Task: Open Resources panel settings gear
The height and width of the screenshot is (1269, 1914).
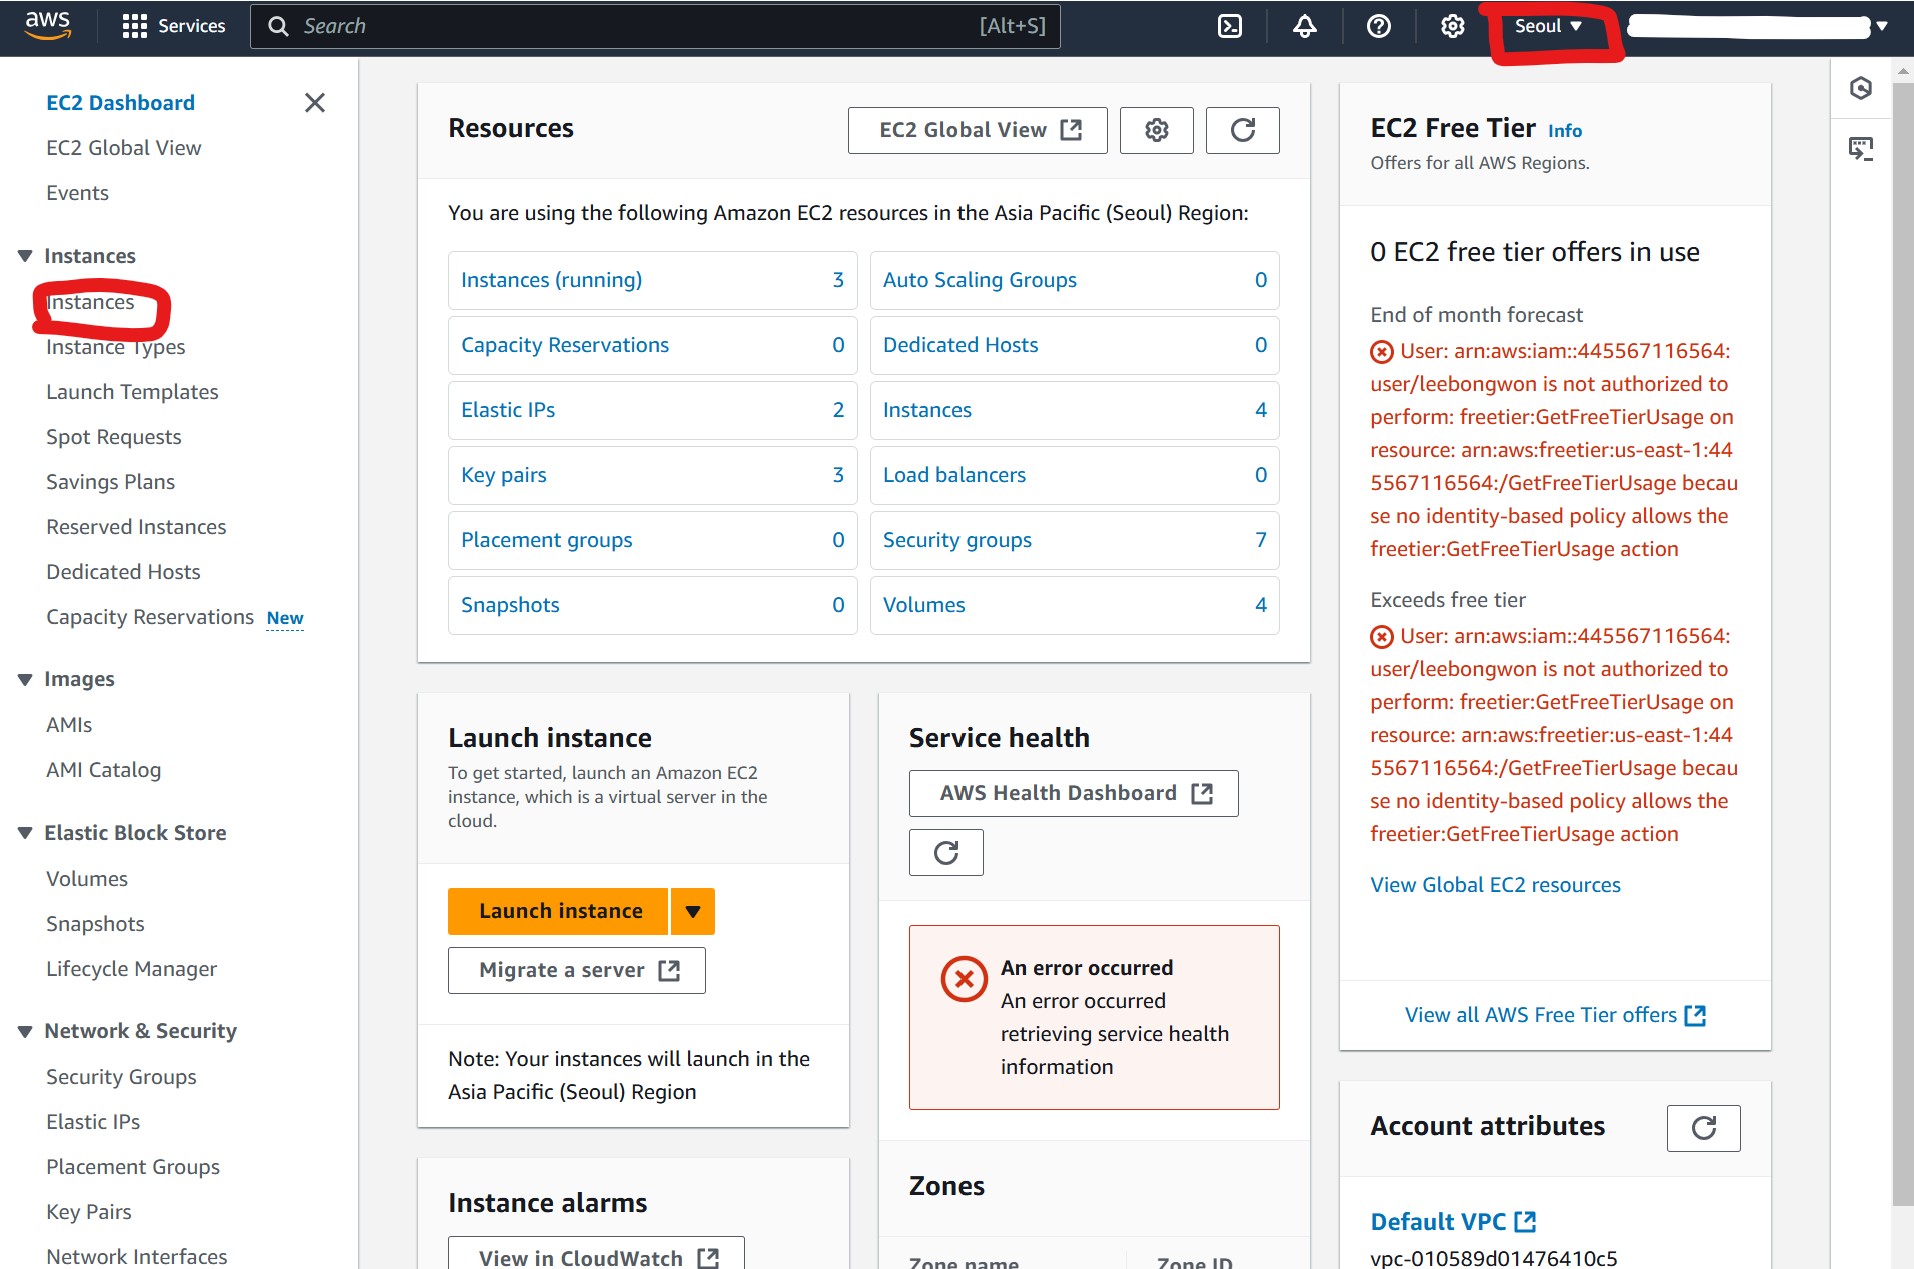Action: click(x=1157, y=130)
